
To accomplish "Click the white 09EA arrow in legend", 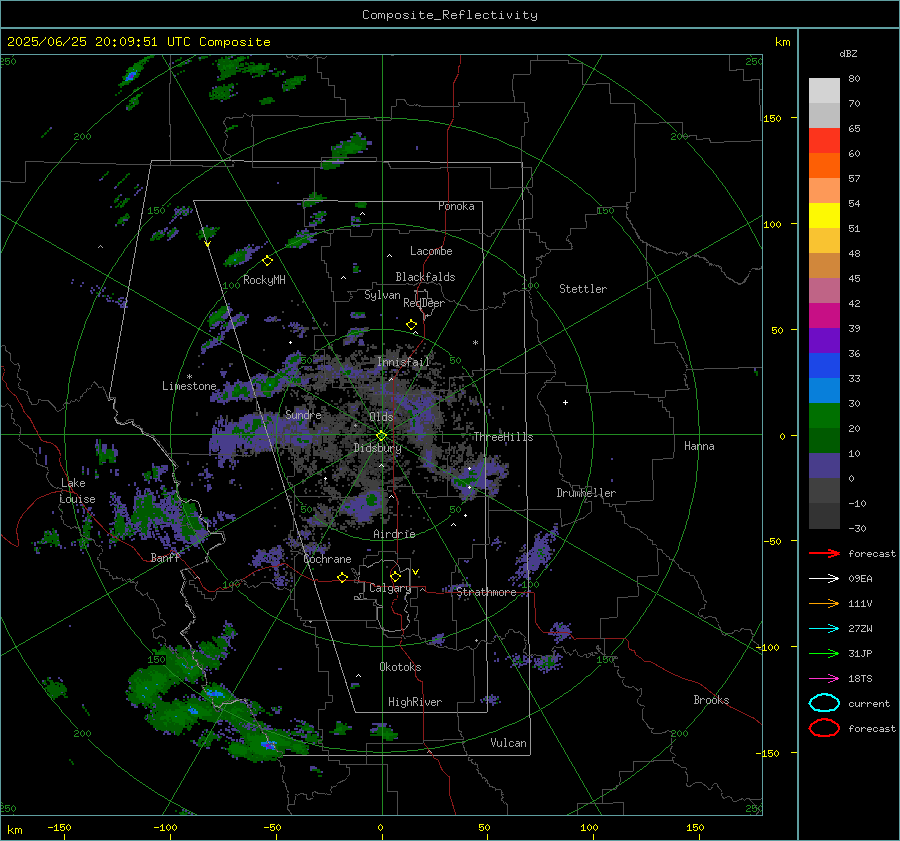I will pos(824,579).
